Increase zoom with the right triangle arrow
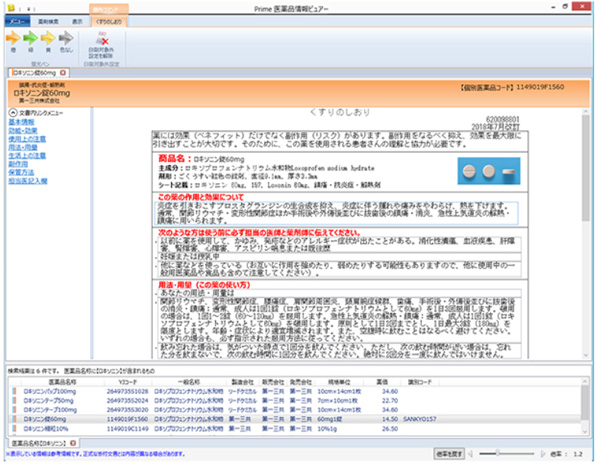 [x=543, y=454]
